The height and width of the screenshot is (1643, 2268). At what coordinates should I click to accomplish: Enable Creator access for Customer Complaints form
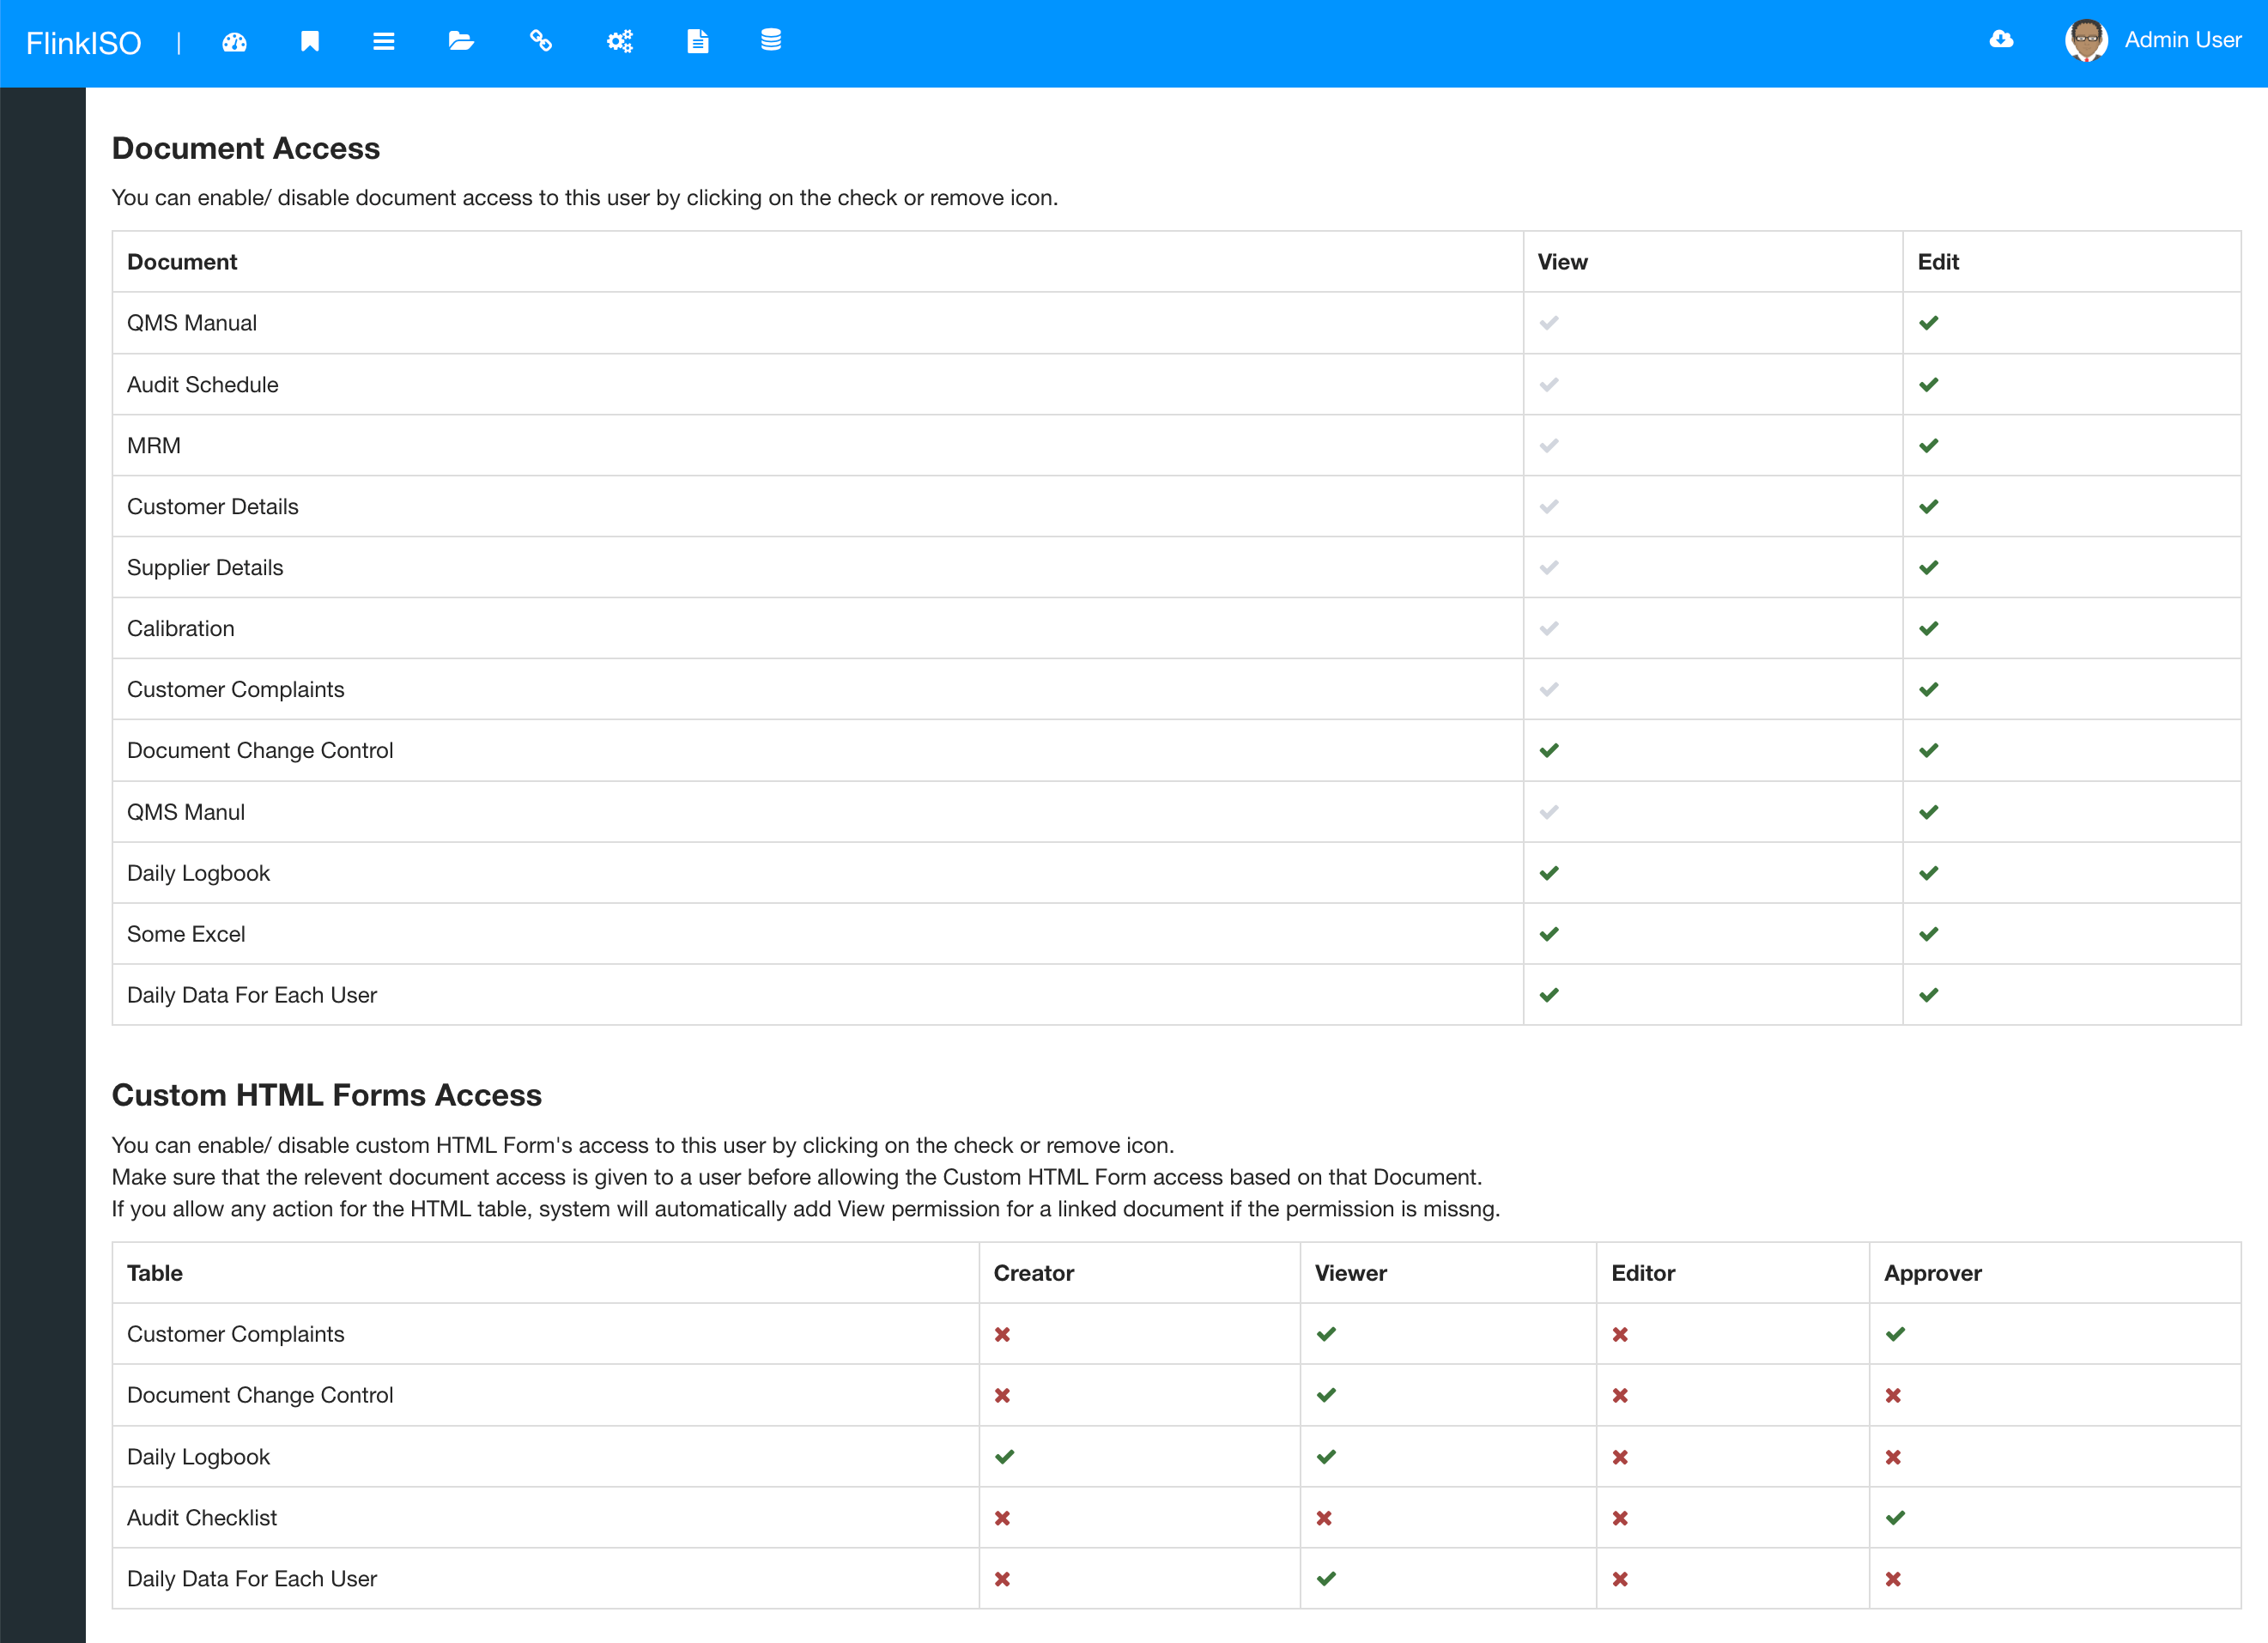[x=1002, y=1335]
